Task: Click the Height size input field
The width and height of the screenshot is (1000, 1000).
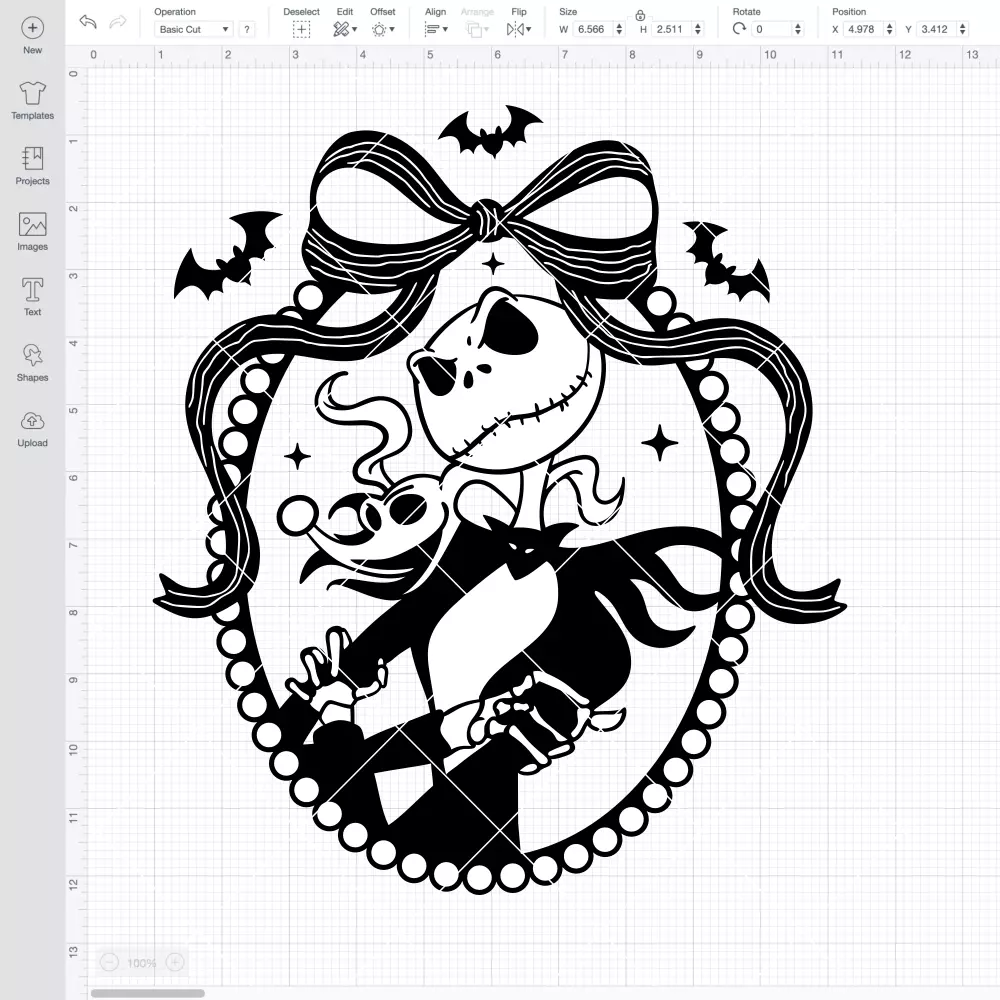Action: click(671, 29)
